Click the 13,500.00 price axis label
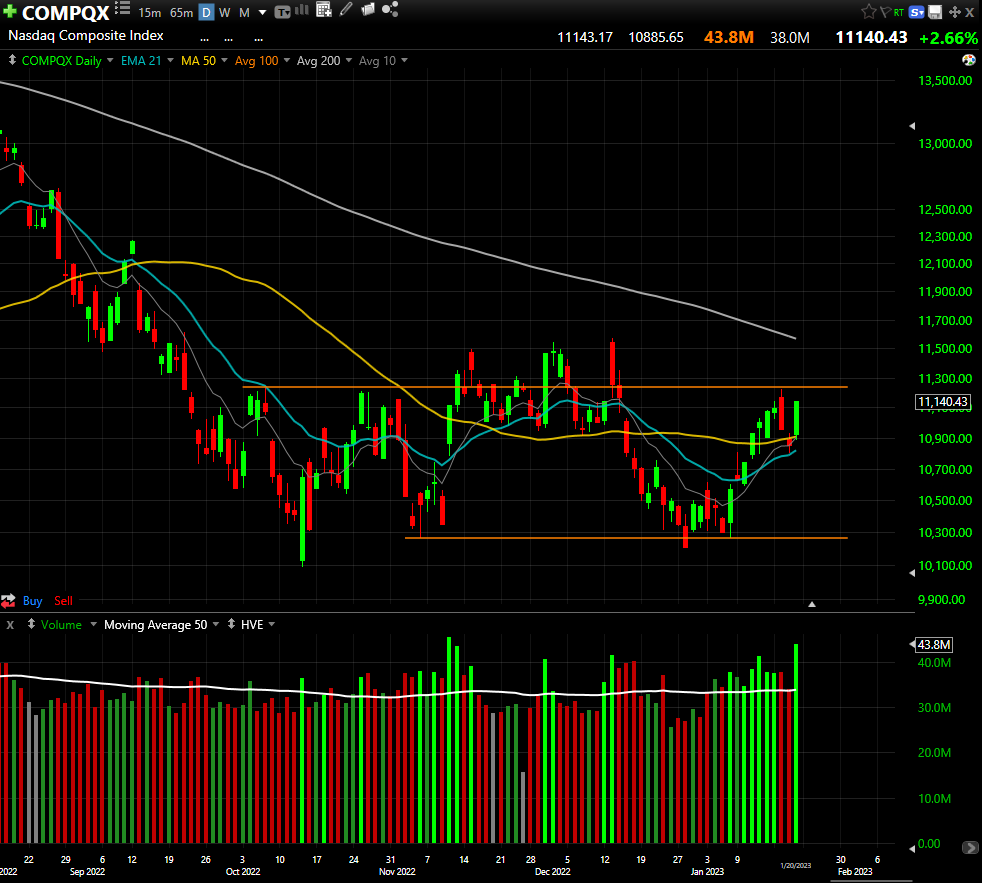Image resolution: width=982 pixels, height=883 pixels. [945, 80]
